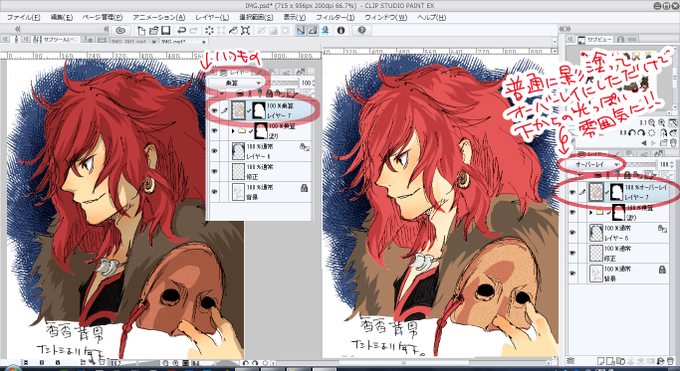Image resolution: width=680 pixels, height=371 pixels.
Task: Hide 背景 layer in right layer panel
Action: pyautogui.click(x=572, y=273)
